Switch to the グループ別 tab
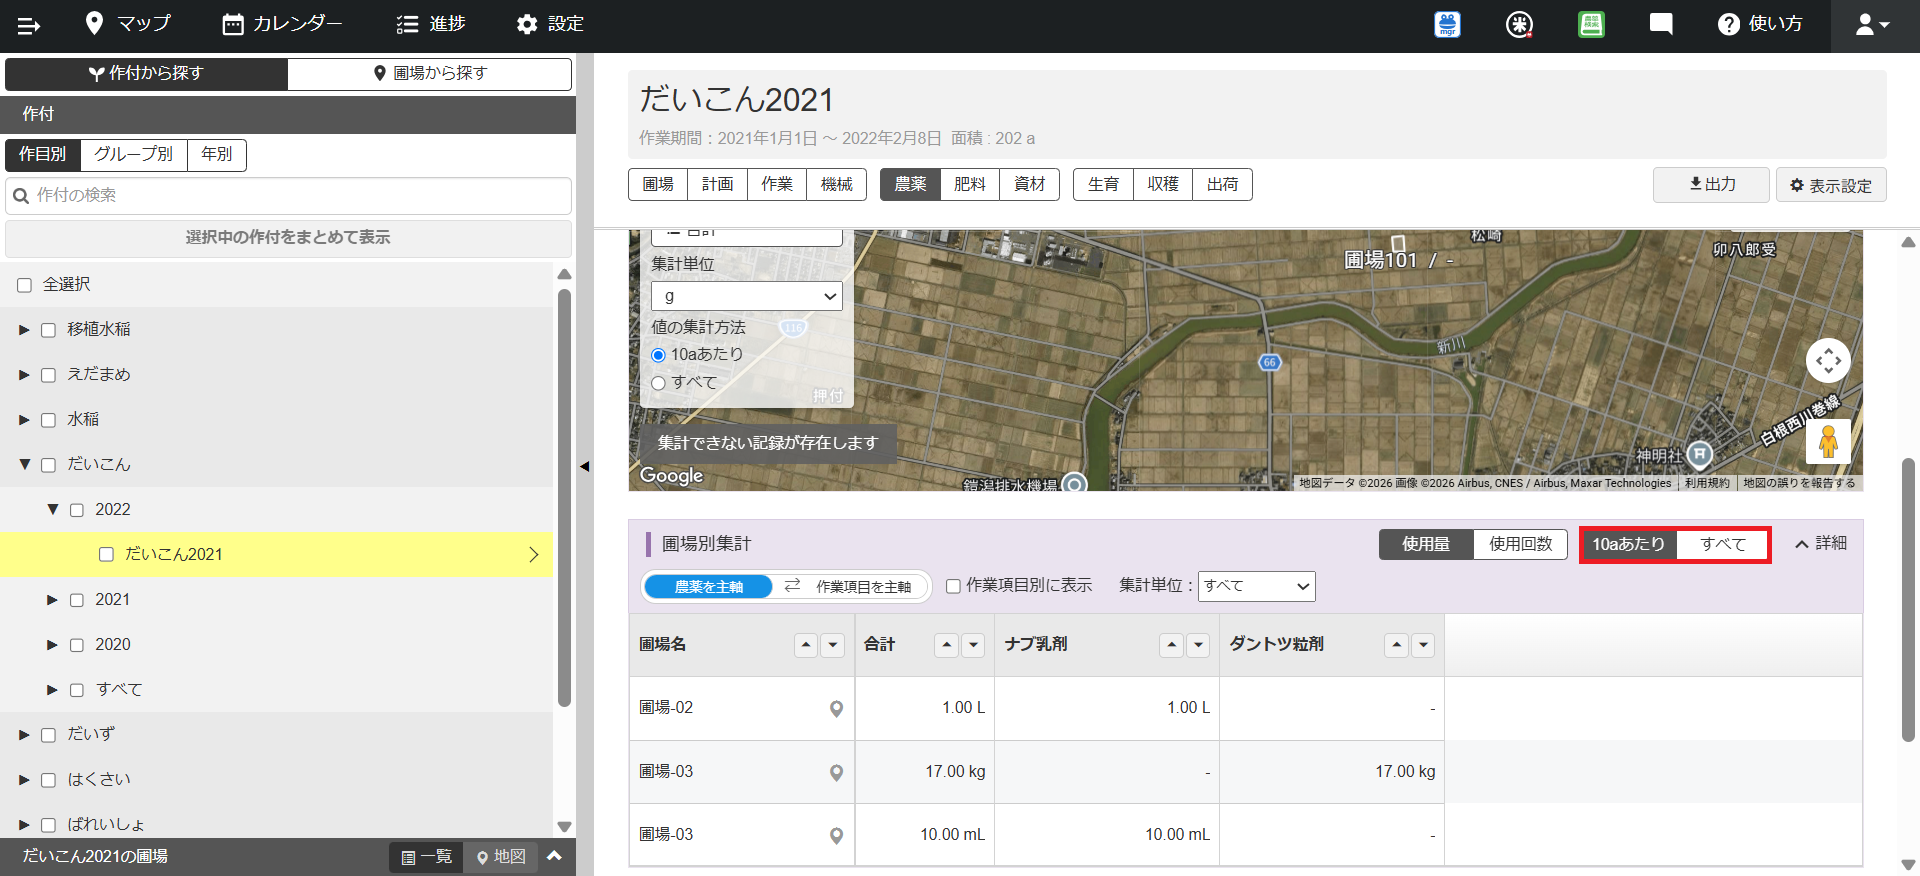The height and width of the screenshot is (876, 1920). 134,154
